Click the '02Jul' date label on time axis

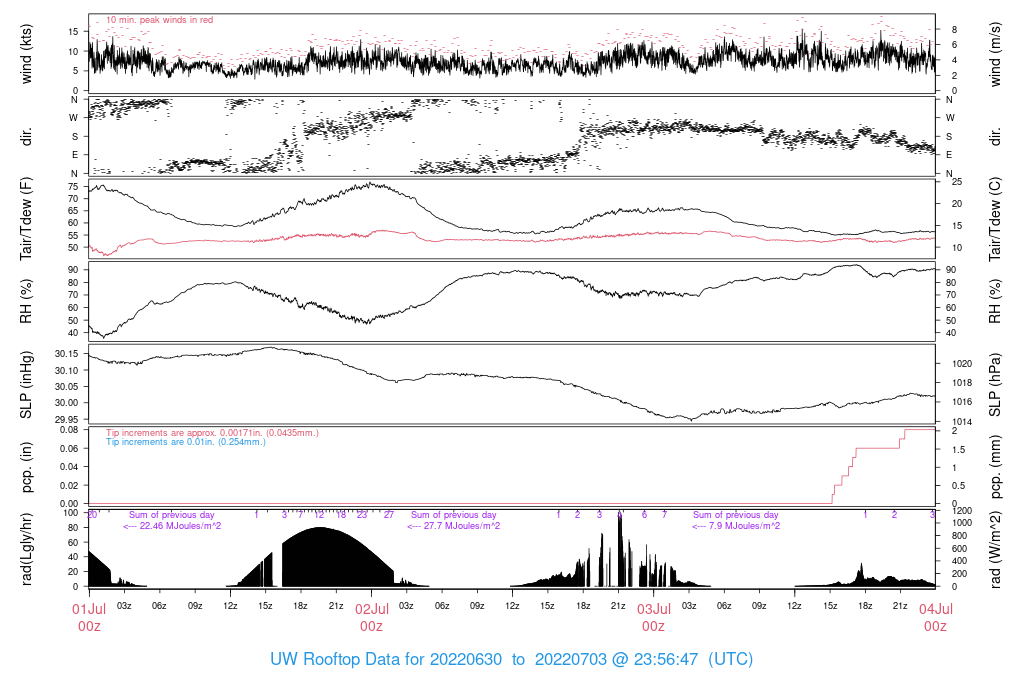372,609
